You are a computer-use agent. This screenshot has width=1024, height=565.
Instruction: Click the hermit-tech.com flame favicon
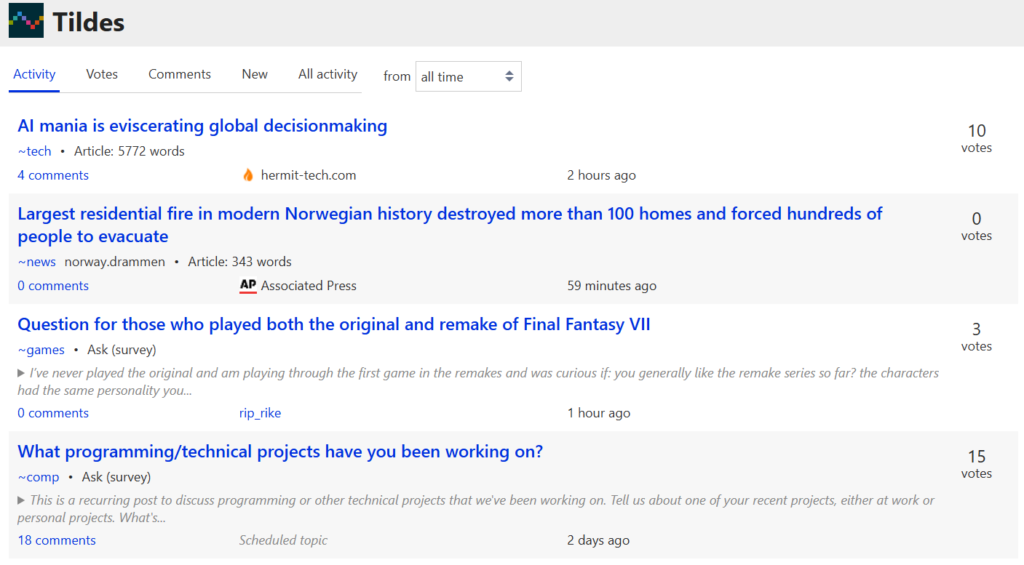[248, 175]
